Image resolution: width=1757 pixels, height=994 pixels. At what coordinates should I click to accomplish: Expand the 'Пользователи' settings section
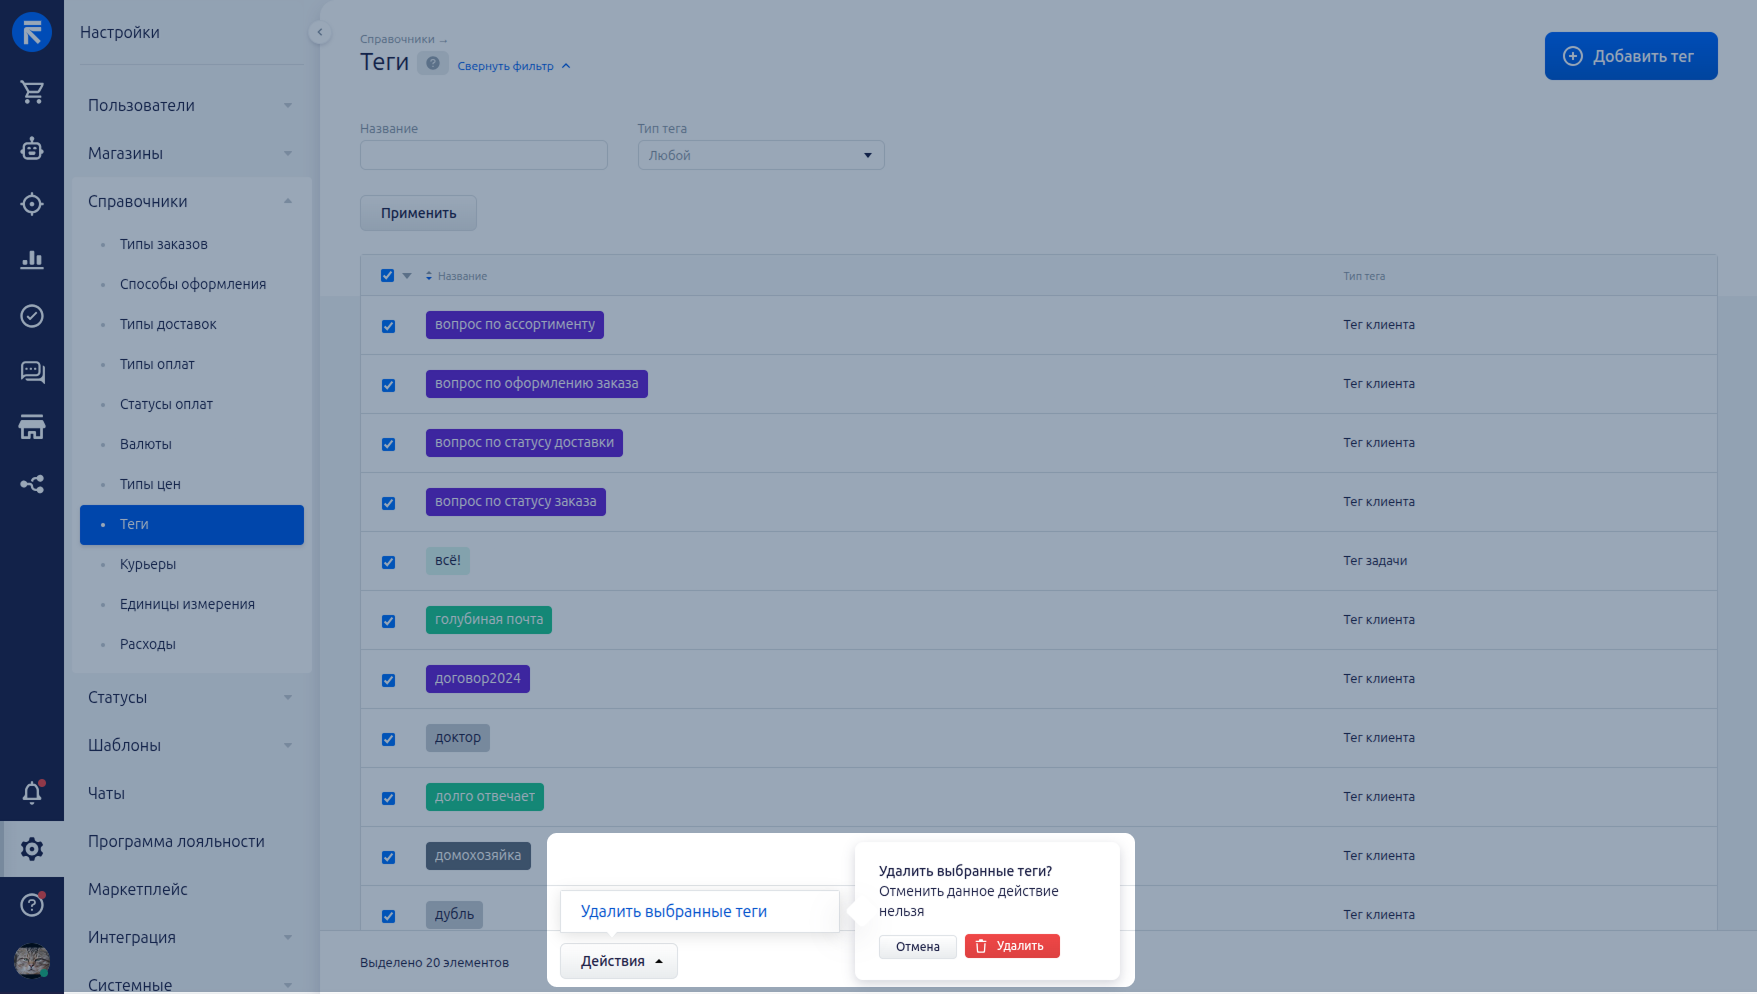click(x=190, y=106)
